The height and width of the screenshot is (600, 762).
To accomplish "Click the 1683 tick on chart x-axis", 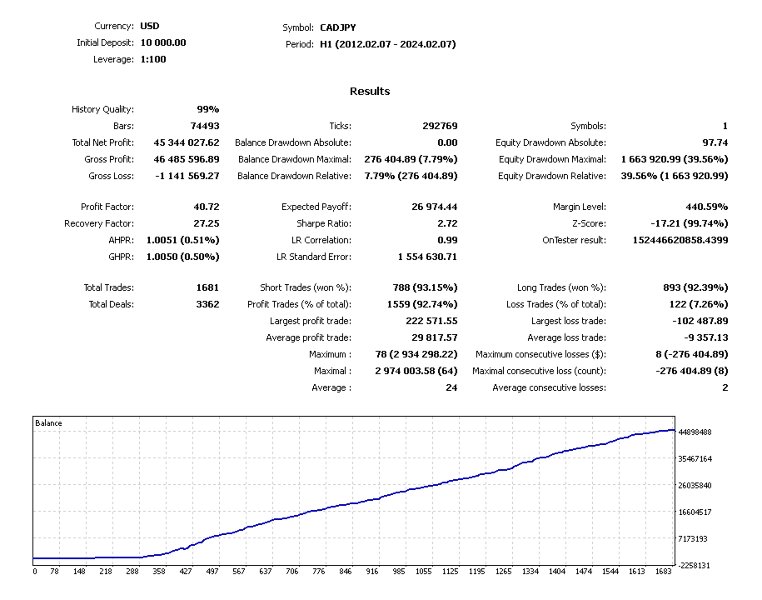I will pyautogui.click(x=663, y=572).
